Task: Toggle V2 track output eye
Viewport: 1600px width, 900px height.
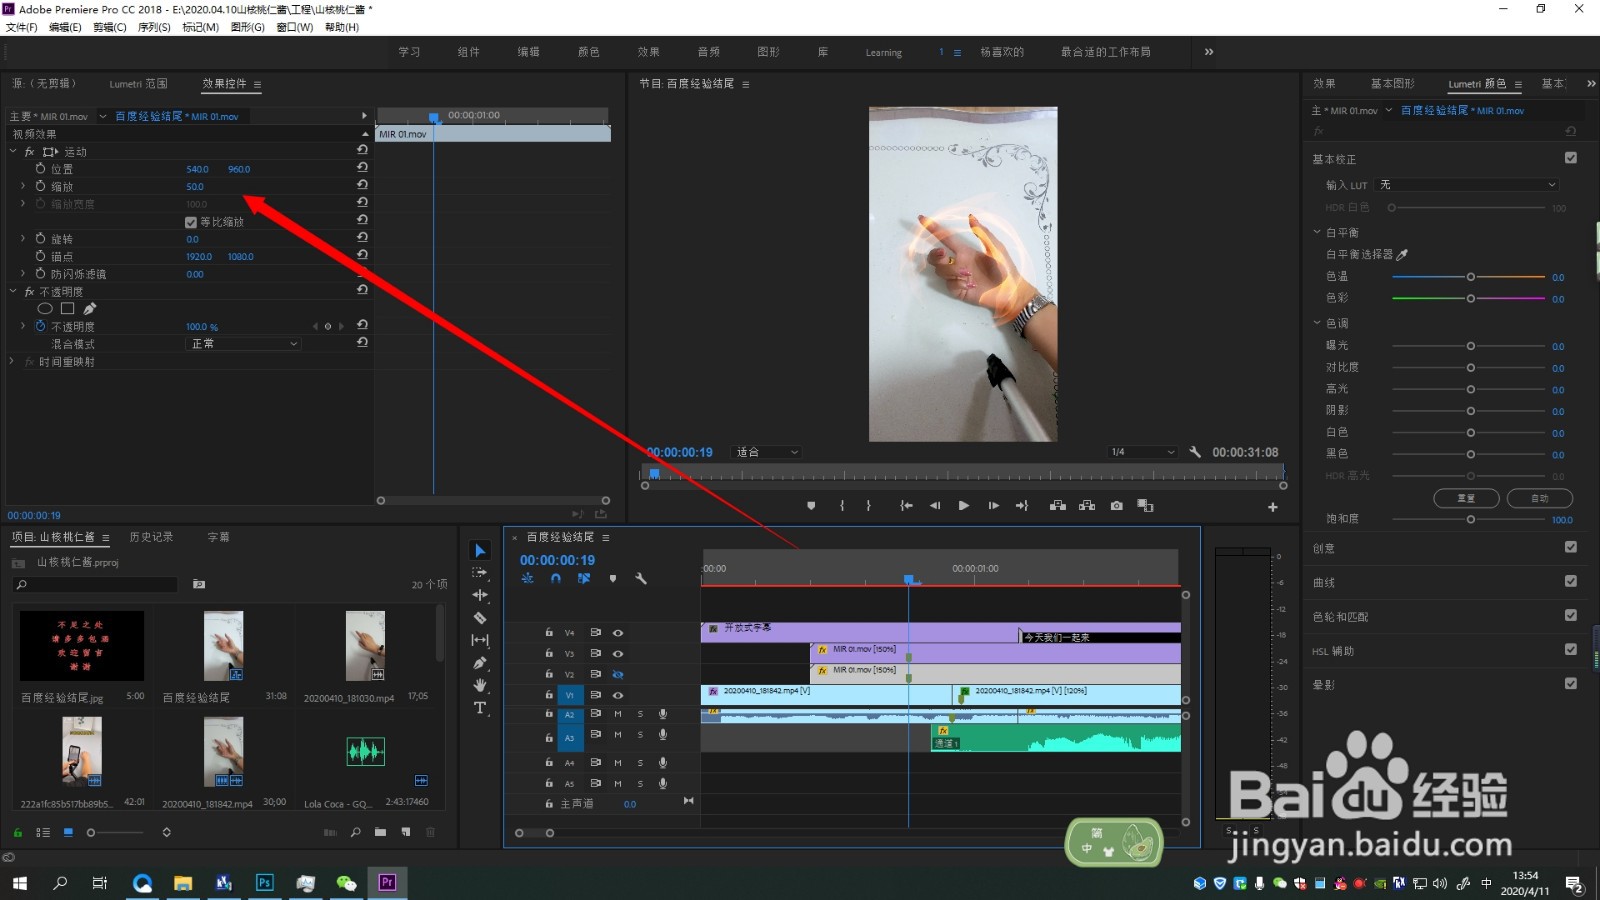Action: tap(618, 675)
